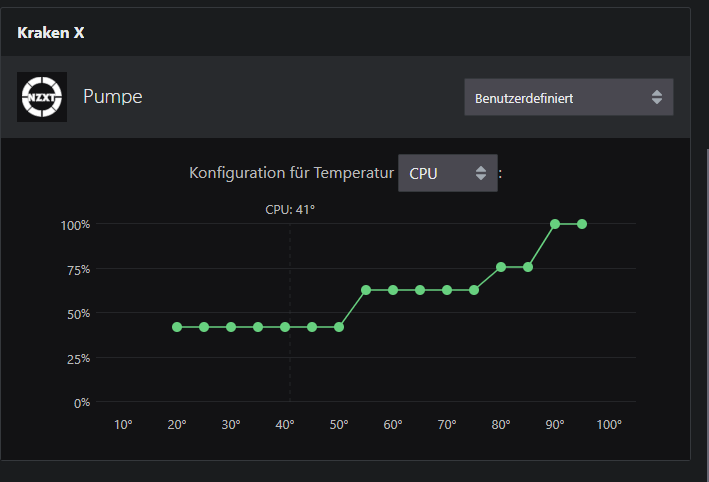
Task: Click the 60° axis label
Action: tap(393, 425)
